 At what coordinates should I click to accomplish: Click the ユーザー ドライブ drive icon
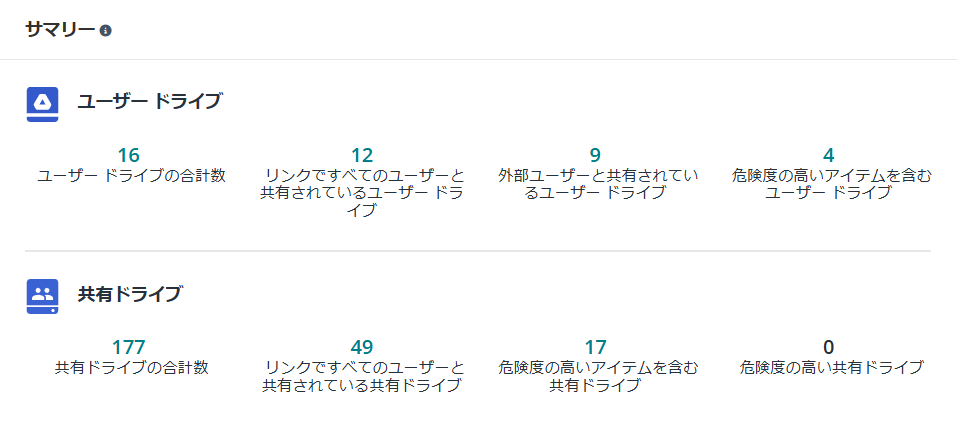(x=43, y=104)
